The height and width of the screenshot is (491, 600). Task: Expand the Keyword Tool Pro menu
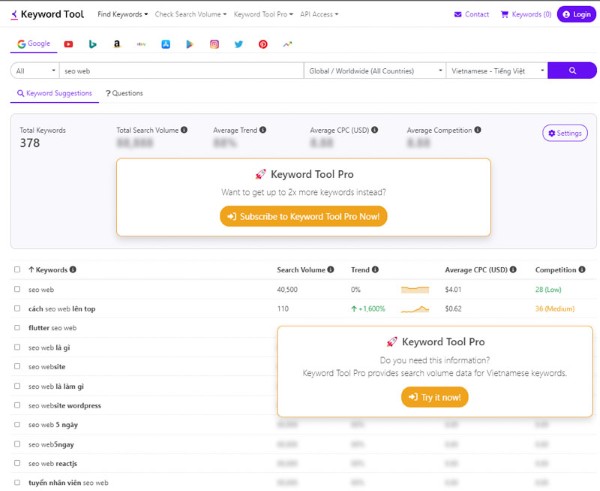(263, 15)
